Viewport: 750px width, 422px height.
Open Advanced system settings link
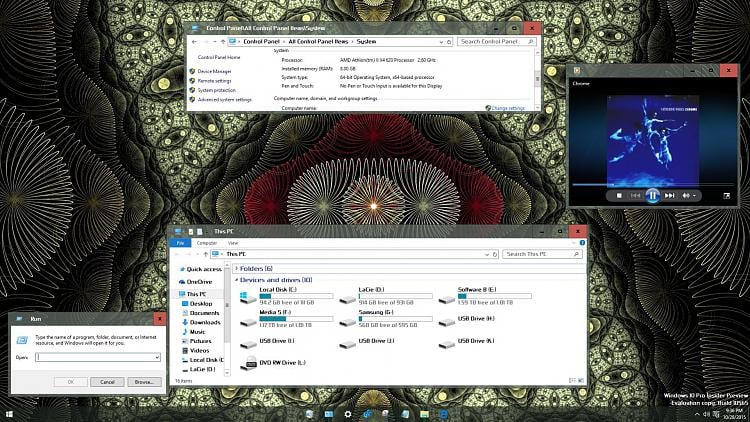224,100
